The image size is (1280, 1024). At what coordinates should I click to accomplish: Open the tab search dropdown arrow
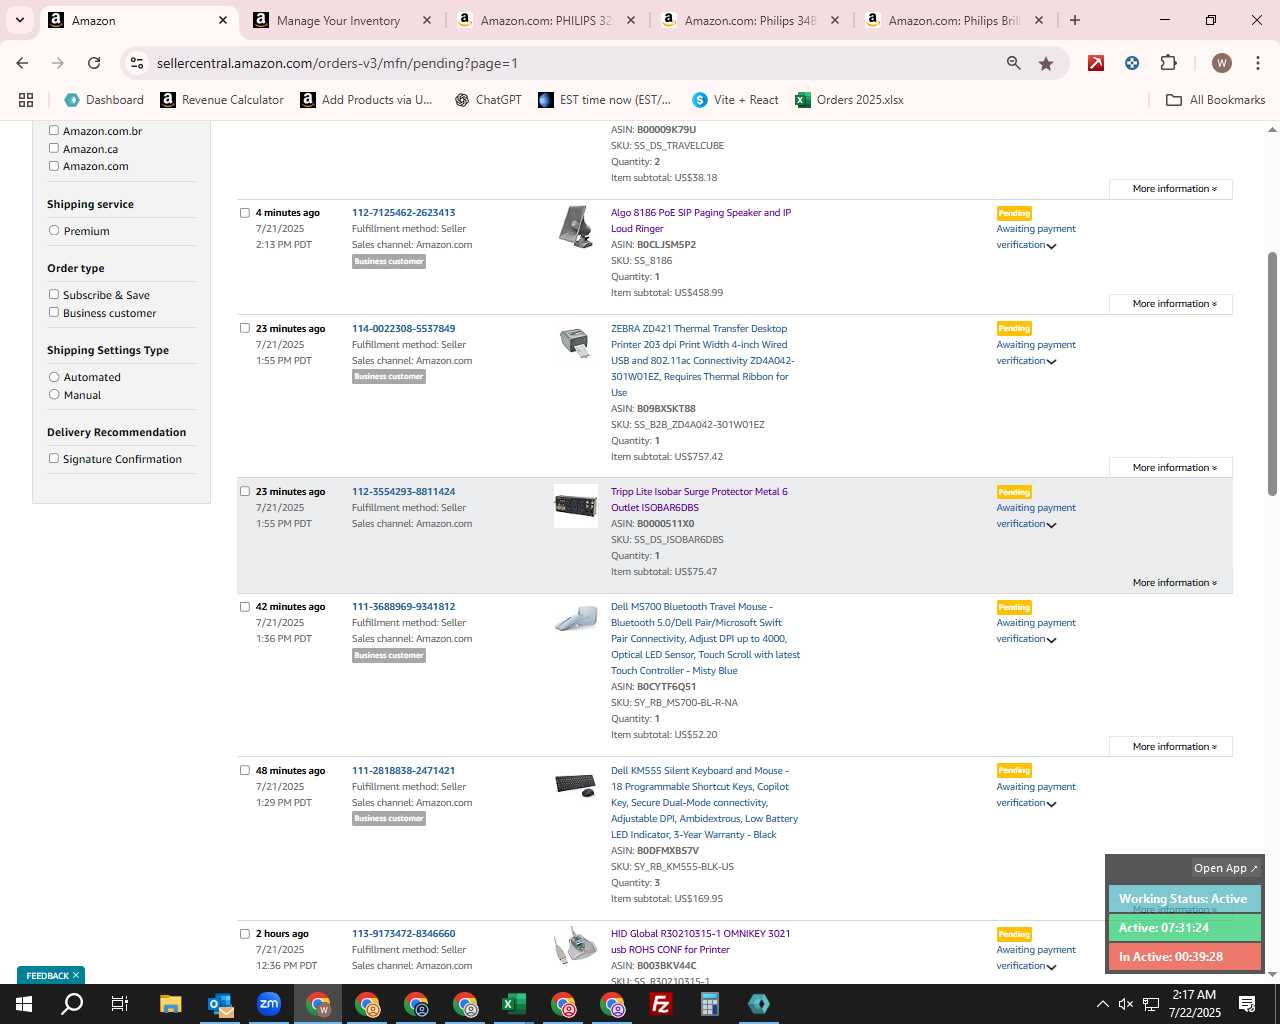coord(19,20)
